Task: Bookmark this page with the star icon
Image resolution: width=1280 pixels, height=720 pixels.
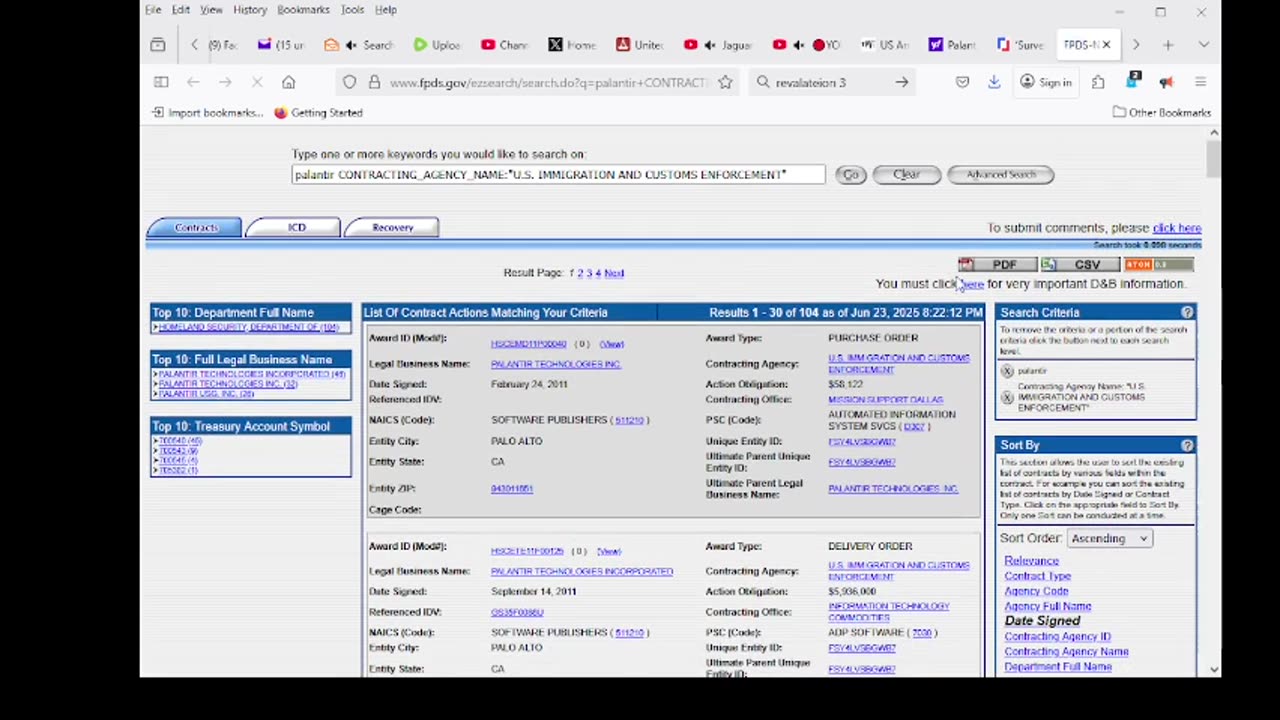Action: tap(725, 82)
